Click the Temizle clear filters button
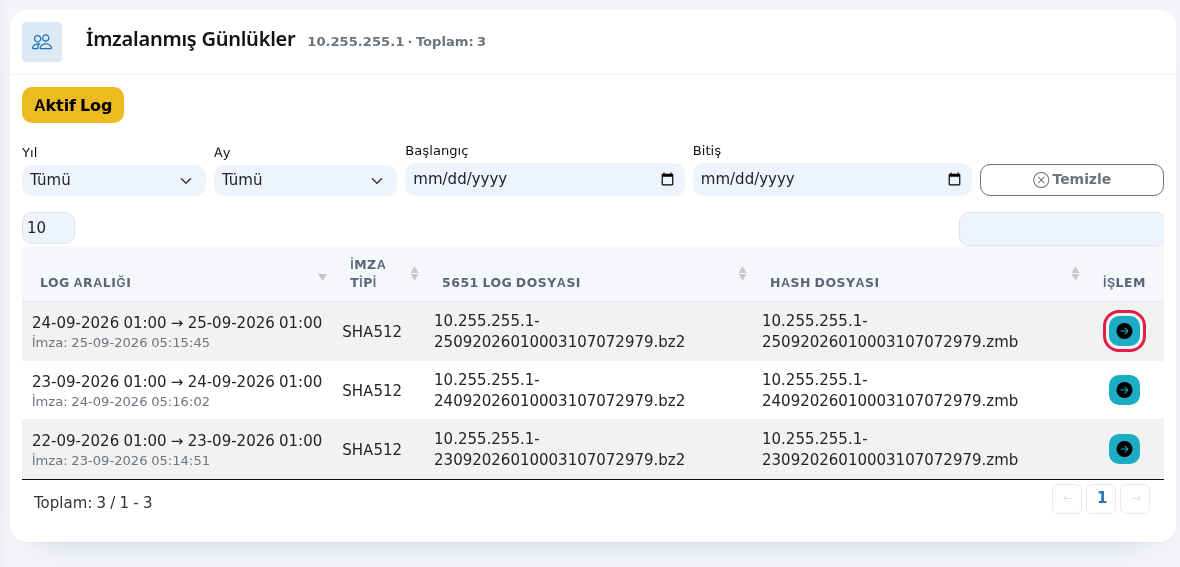 [1072, 180]
